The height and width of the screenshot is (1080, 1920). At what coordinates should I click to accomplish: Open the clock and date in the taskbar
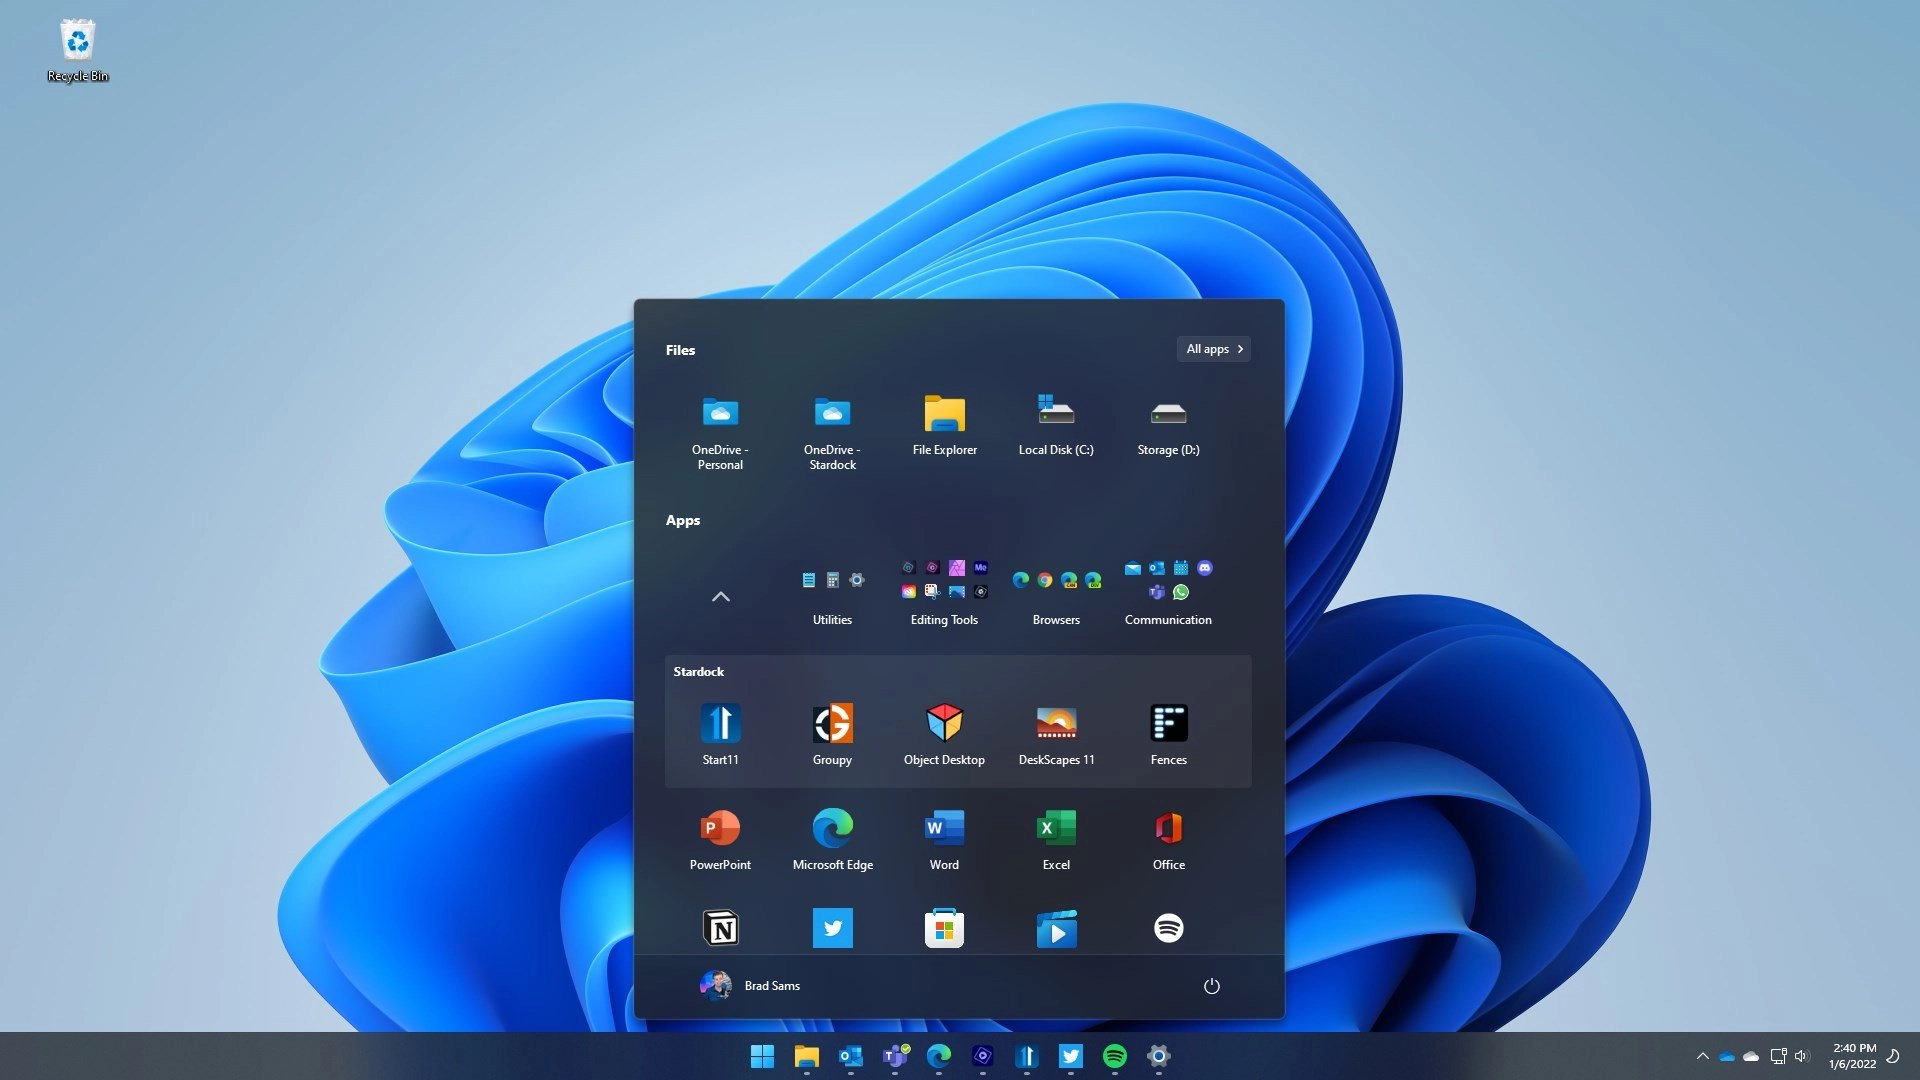[1853, 1056]
